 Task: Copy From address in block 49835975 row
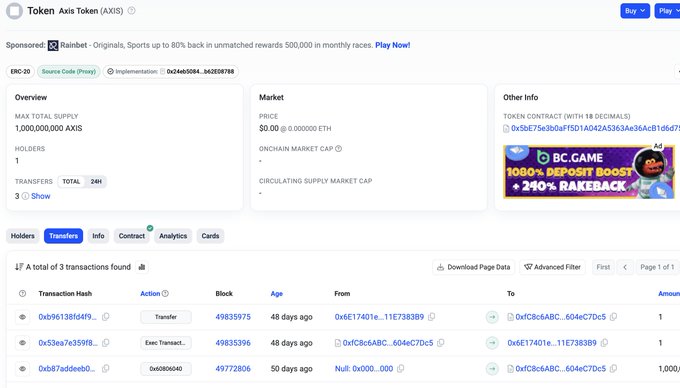(x=432, y=317)
